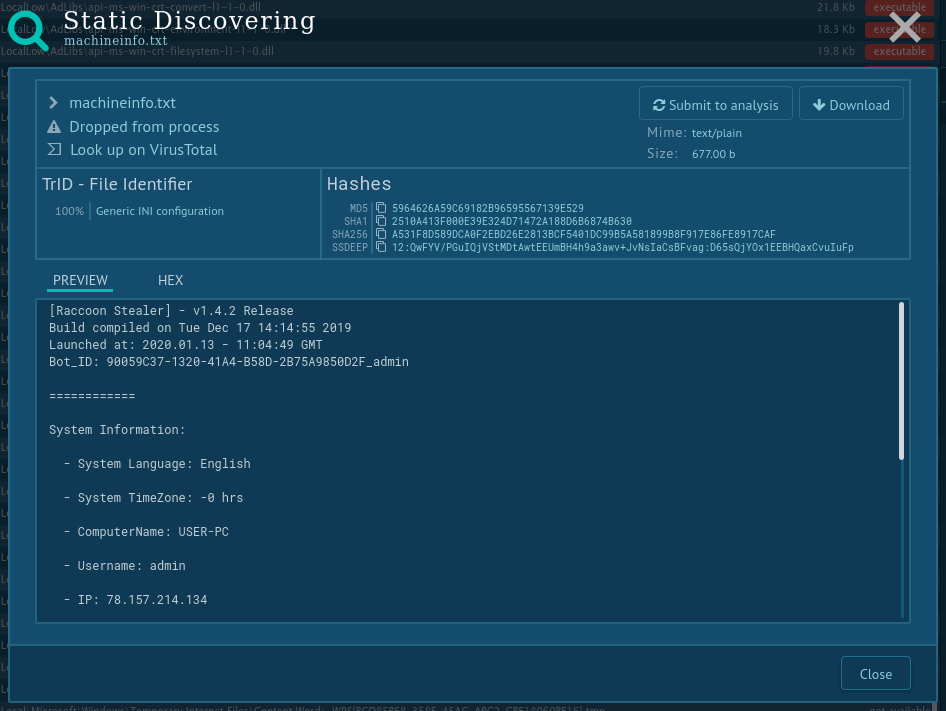Image resolution: width=946 pixels, height=711 pixels.
Task: Submit the file to analysis
Action: coord(715,105)
